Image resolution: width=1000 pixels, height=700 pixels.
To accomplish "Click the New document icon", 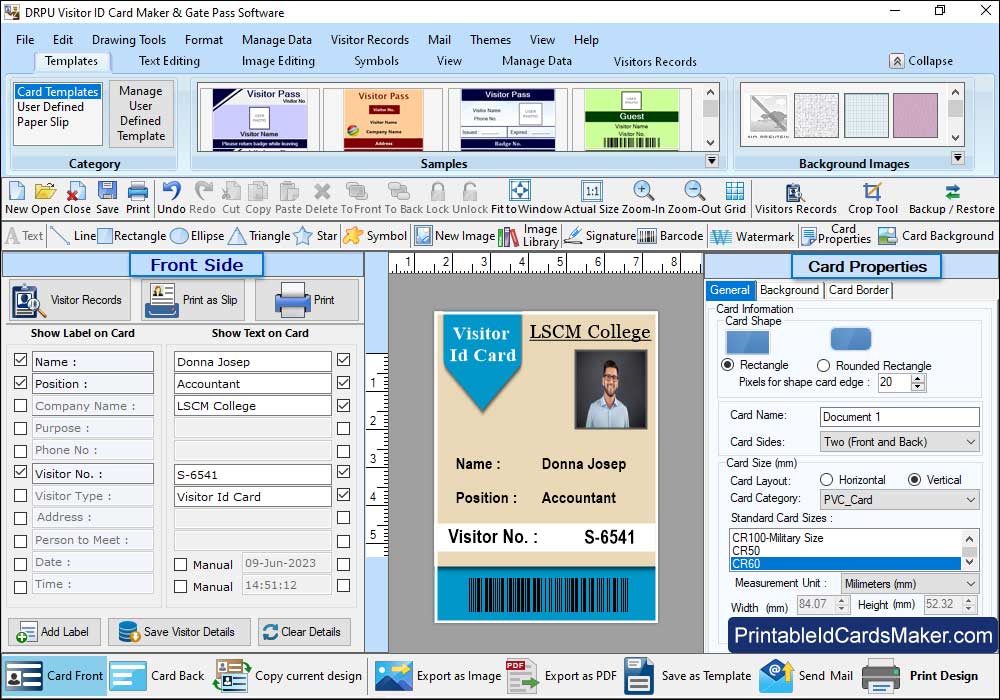I will [17, 191].
